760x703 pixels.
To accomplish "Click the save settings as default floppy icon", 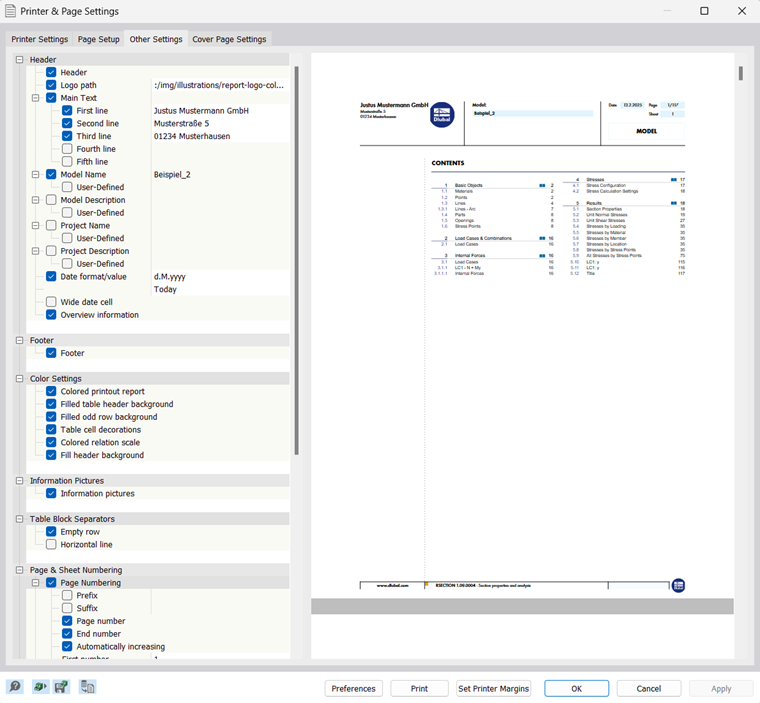I will (x=62, y=687).
